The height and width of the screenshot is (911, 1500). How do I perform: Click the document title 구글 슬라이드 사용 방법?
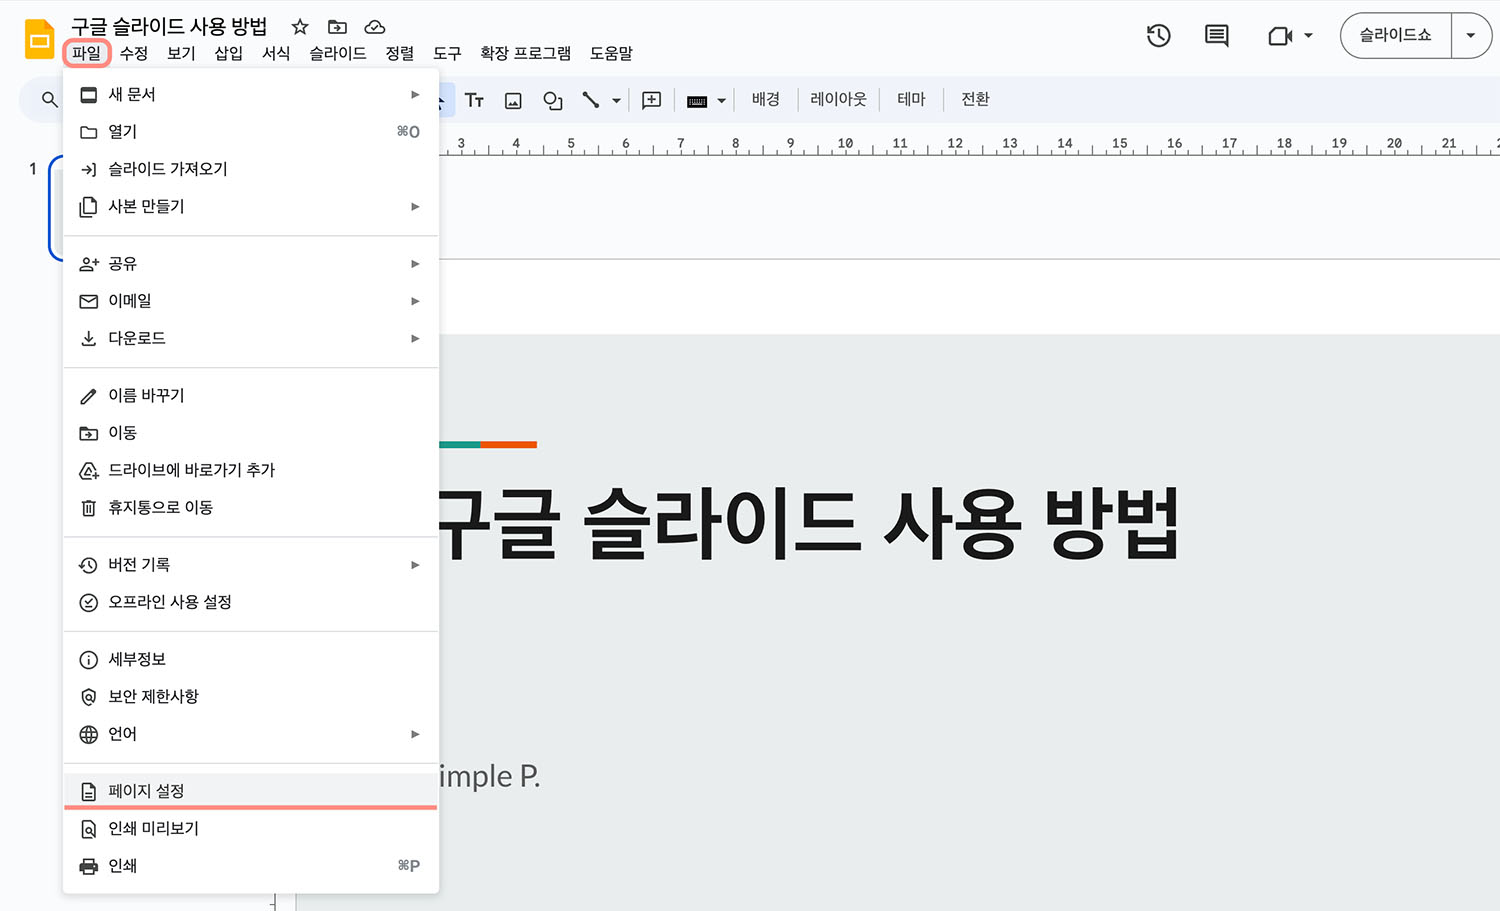click(x=169, y=27)
